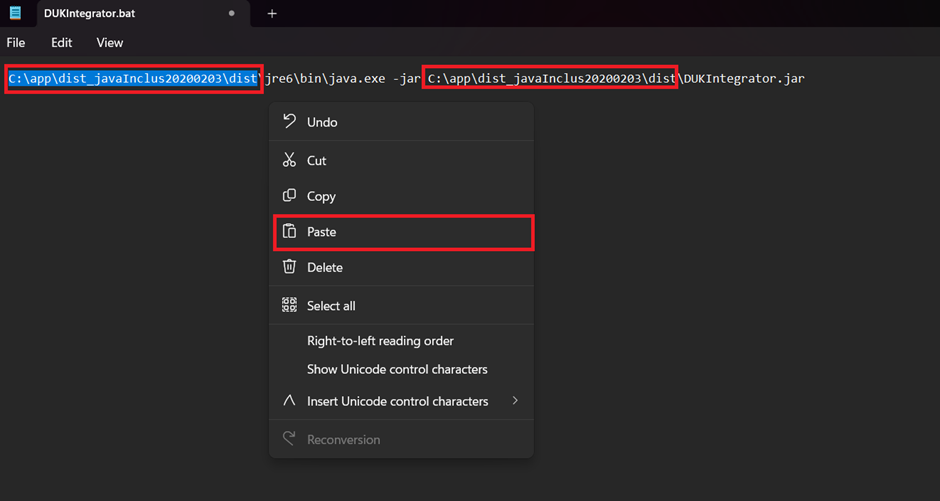This screenshot has height=501, width=940.
Task: Open the File menu
Action: (16, 43)
